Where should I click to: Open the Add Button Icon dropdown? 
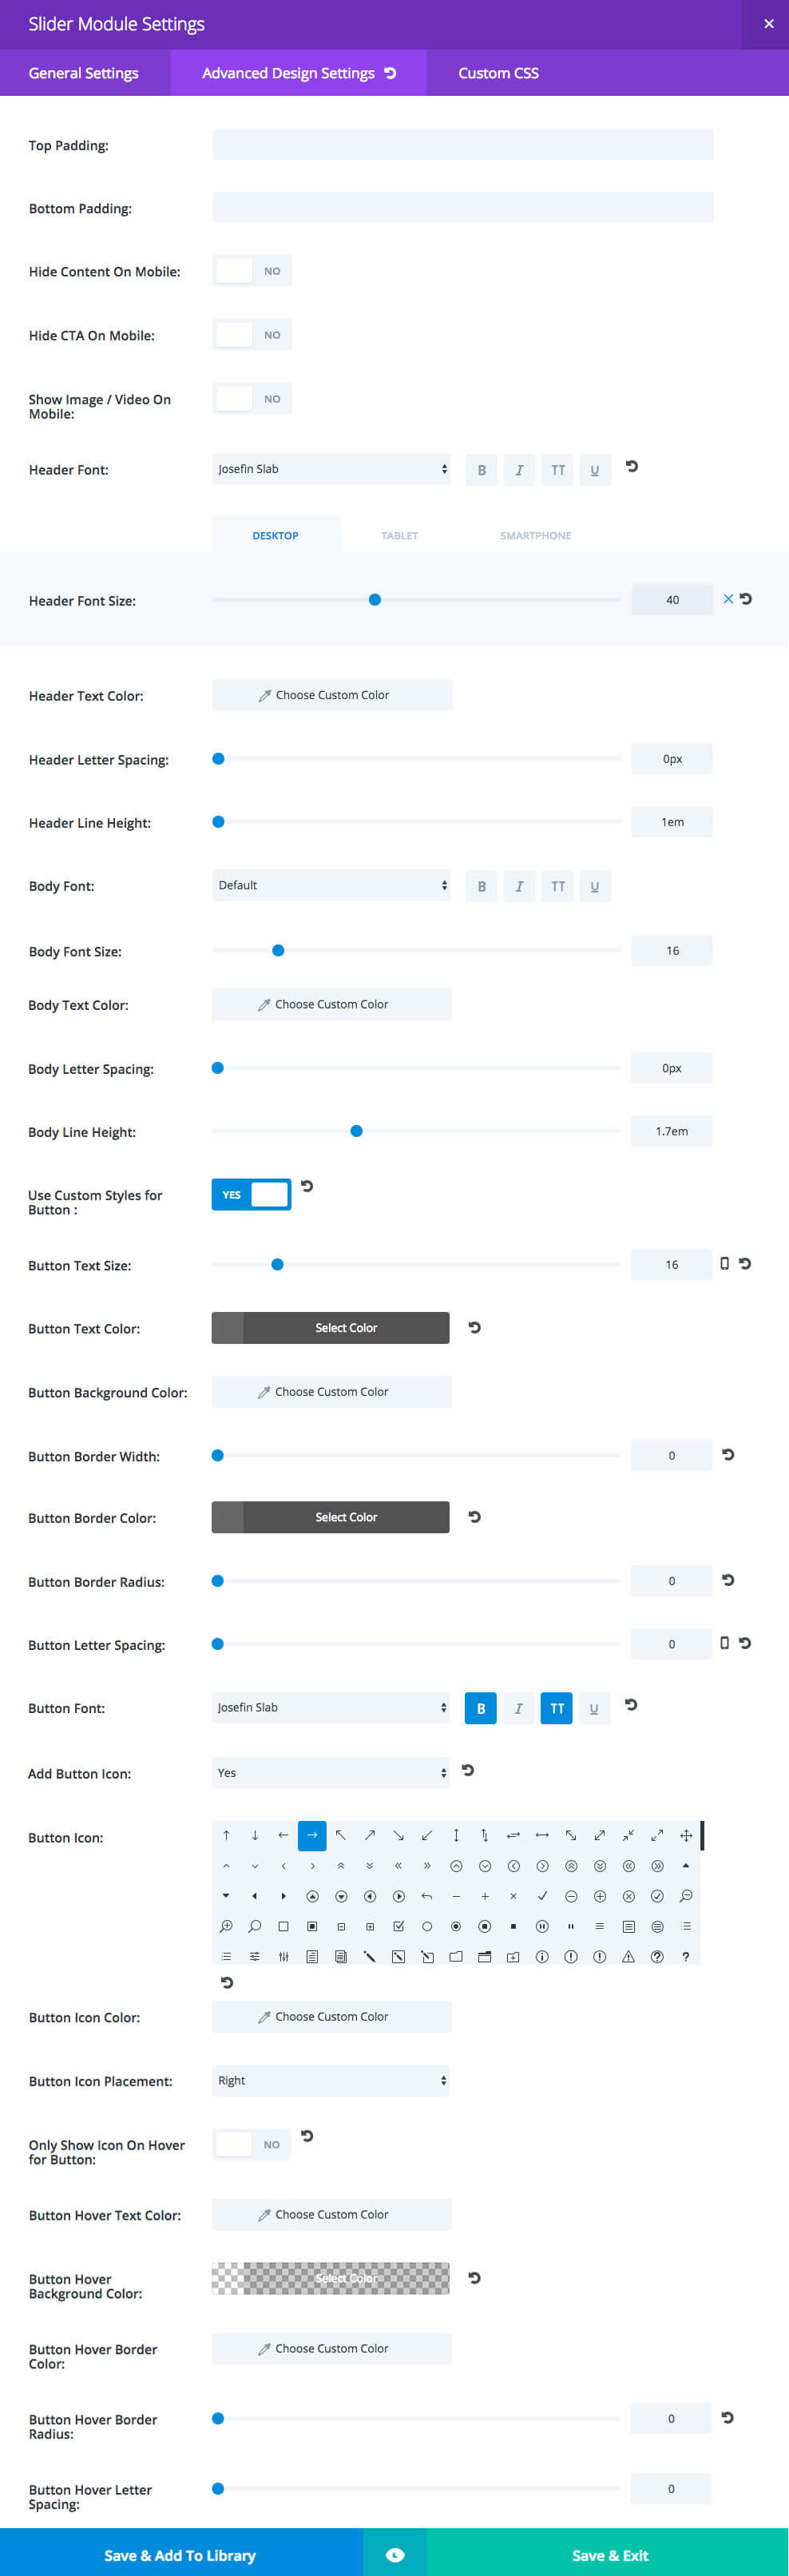[x=331, y=1772]
